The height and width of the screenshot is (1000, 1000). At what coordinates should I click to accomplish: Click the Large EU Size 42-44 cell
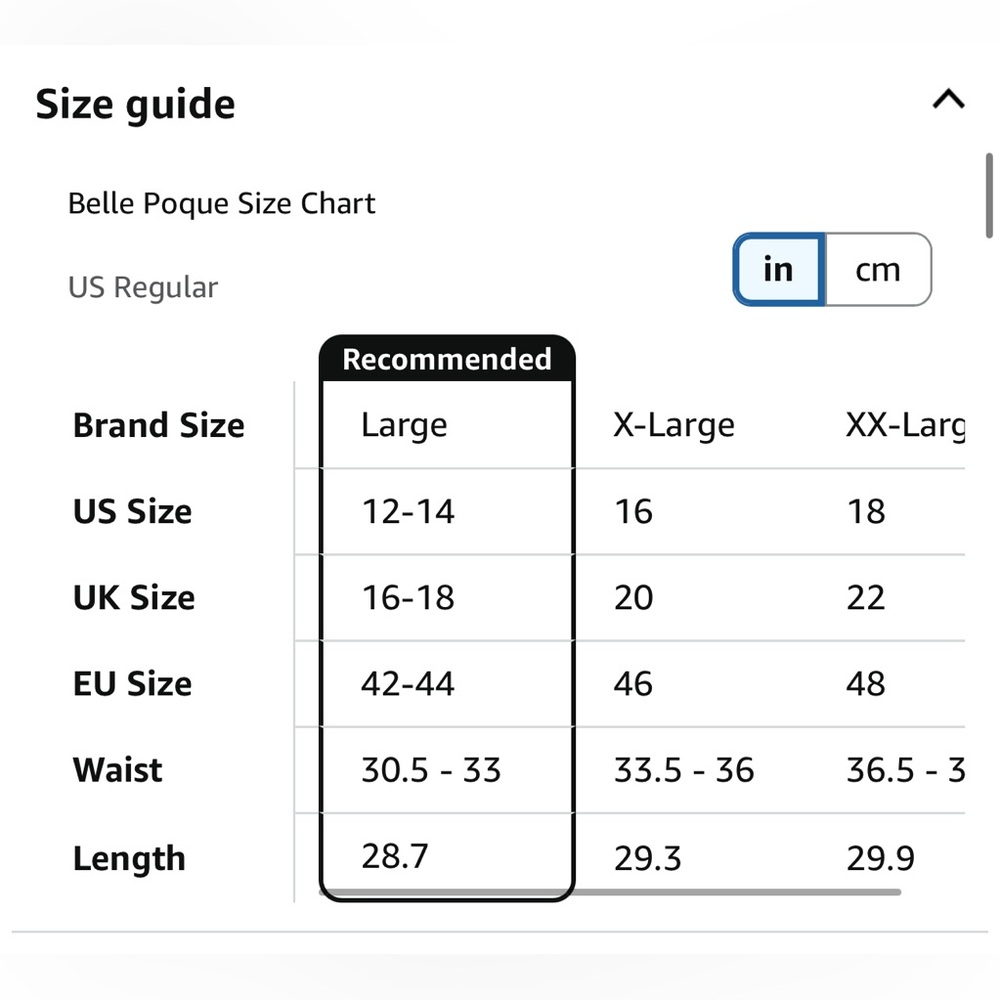click(x=408, y=684)
